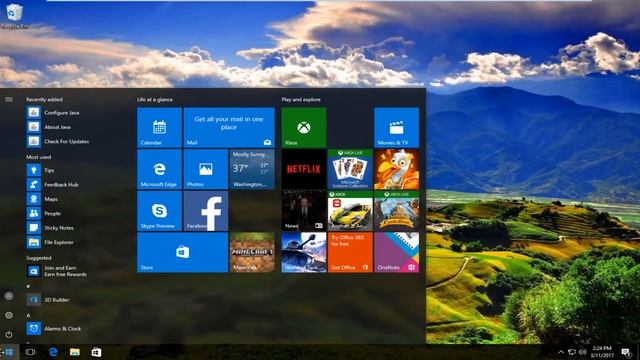Image resolution: width=640 pixels, height=360 pixels.
Task: Open Settings gear in Start menu
Action: pyautogui.click(x=9, y=315)
